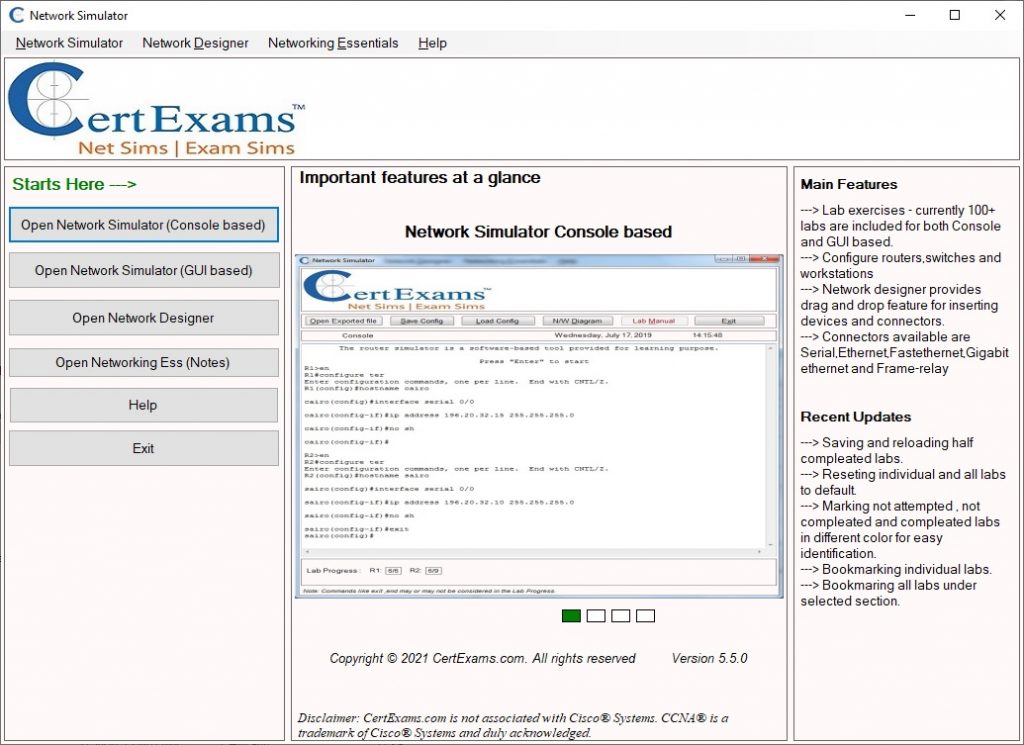Image resolution: width=1024 pixels, height=745 pixels.
Task: Select the green carousel indicator square
Action: click(x=570, y=616)
